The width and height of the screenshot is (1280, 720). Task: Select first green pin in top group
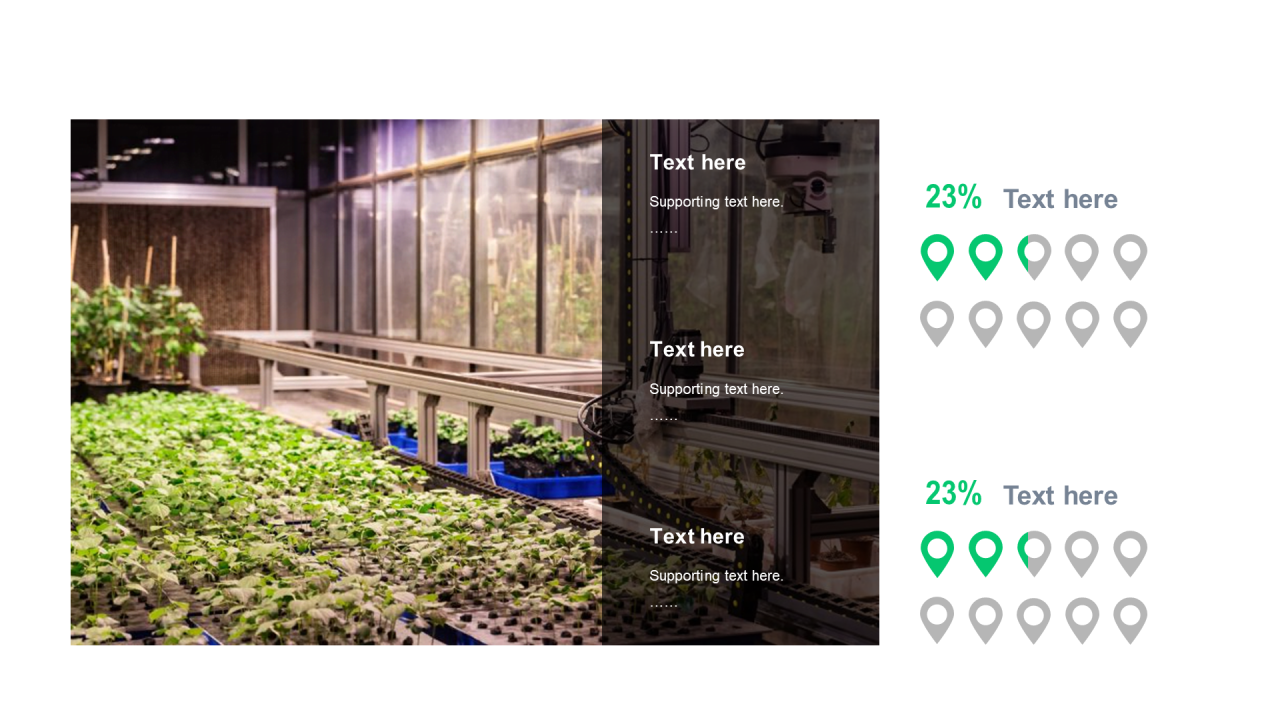coord(937,257)
